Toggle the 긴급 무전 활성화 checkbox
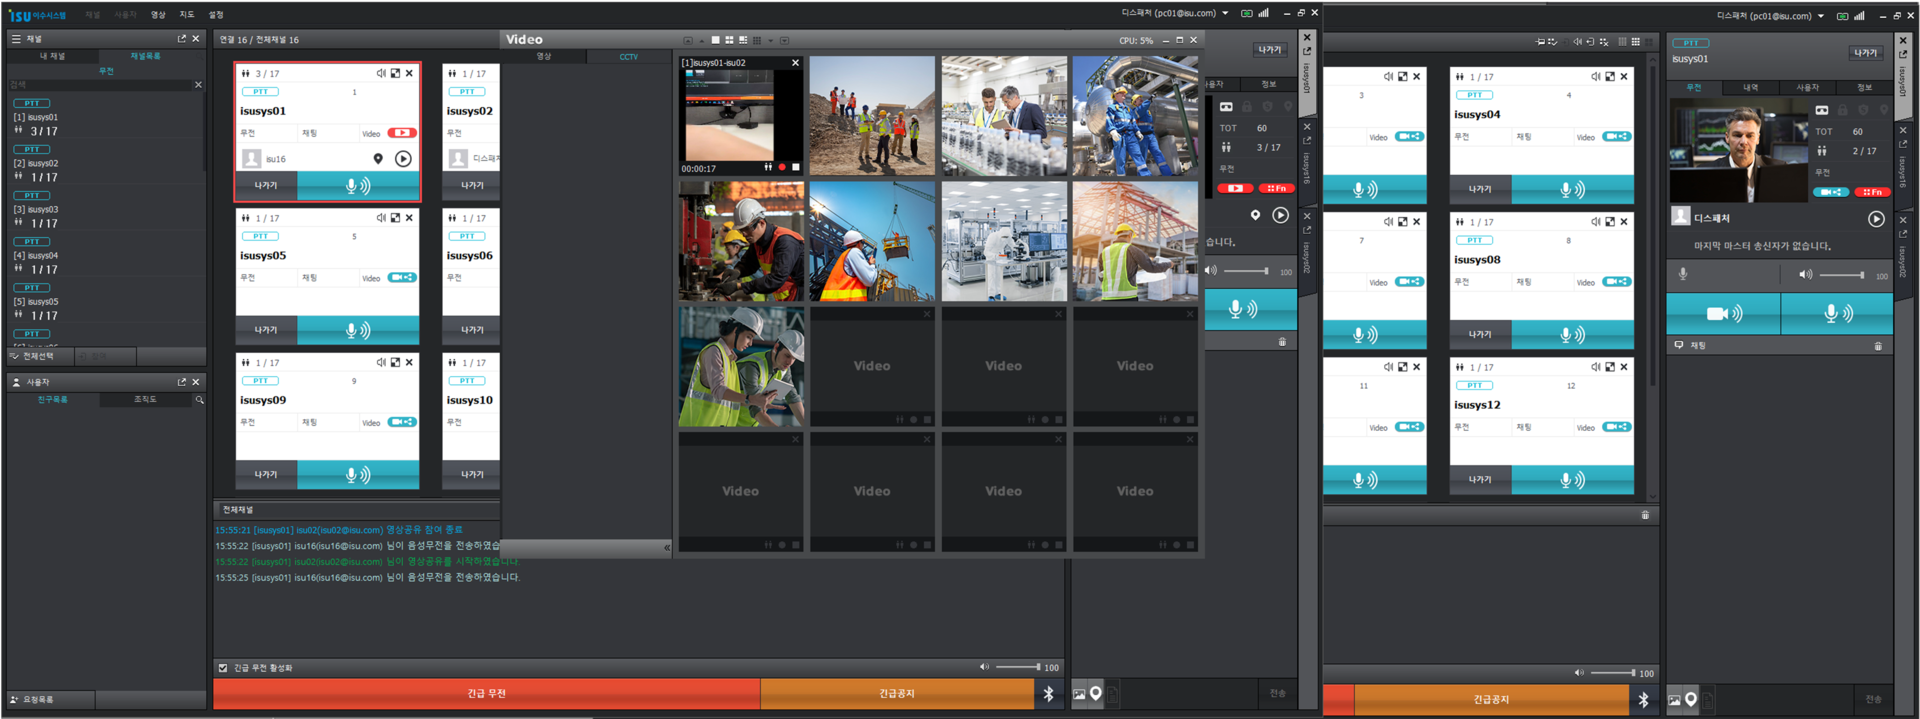The image size is (1920, 719). pyautogui.click(x=223, y=668)
